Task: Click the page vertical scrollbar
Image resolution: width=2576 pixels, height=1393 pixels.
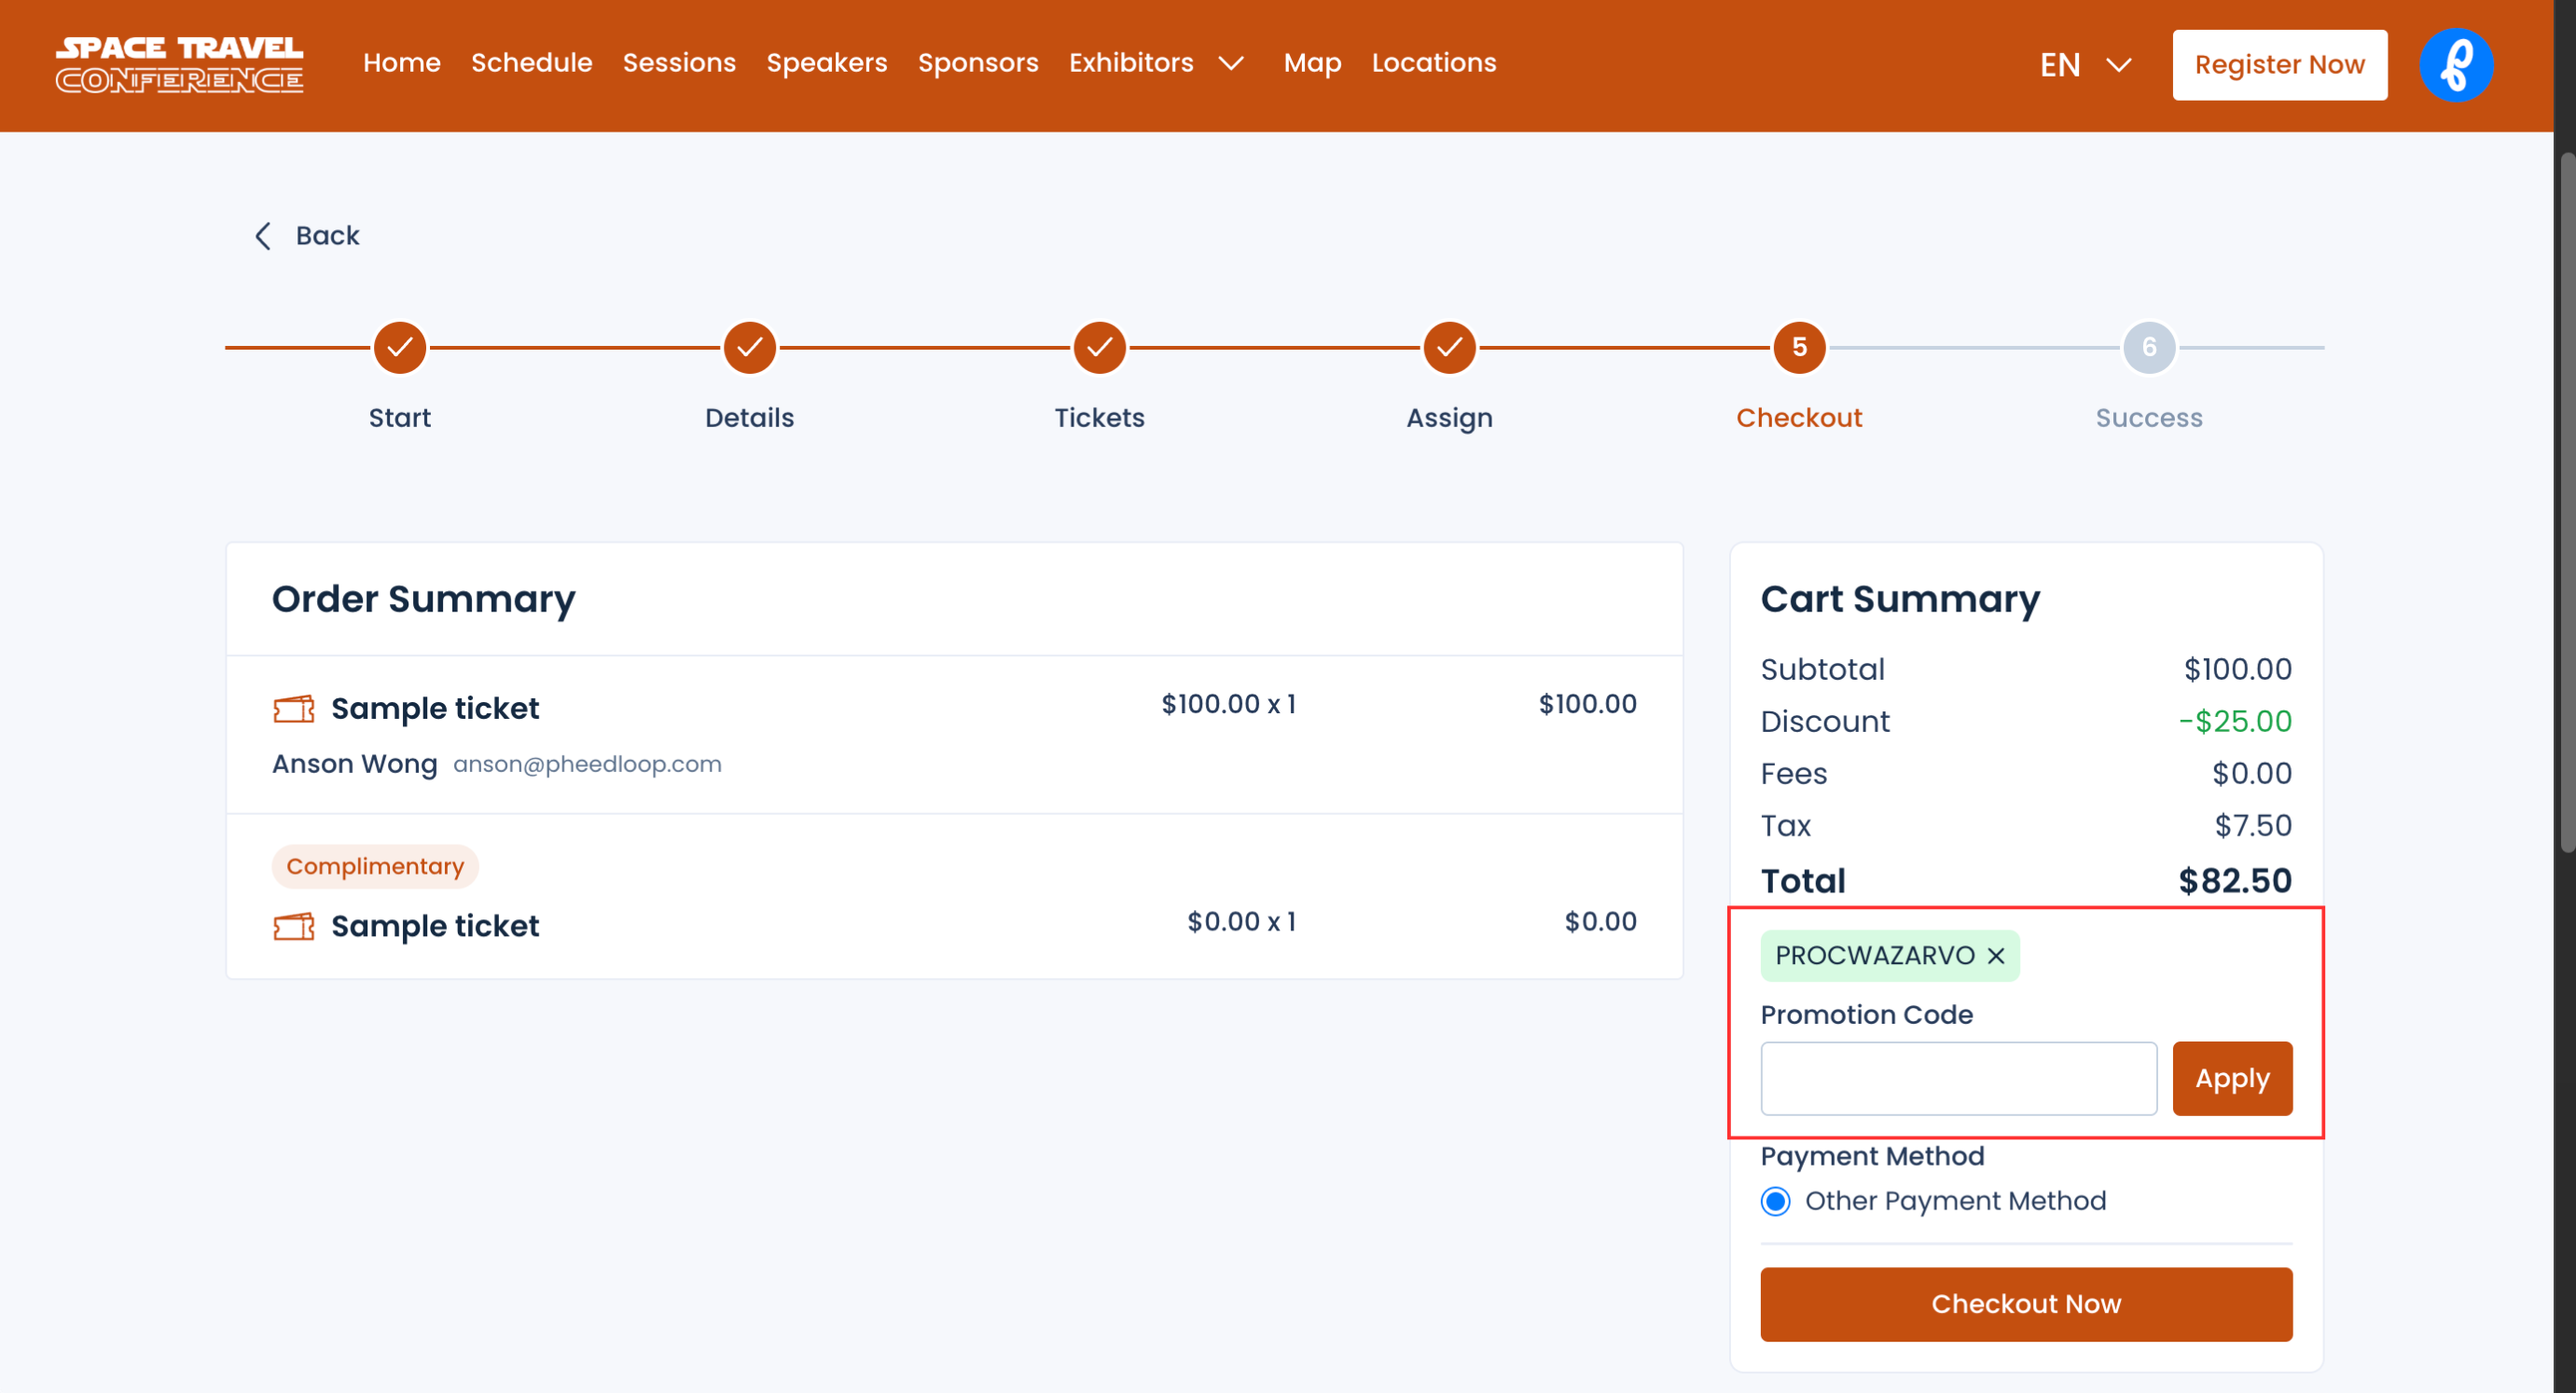Action: (2566, 500)
